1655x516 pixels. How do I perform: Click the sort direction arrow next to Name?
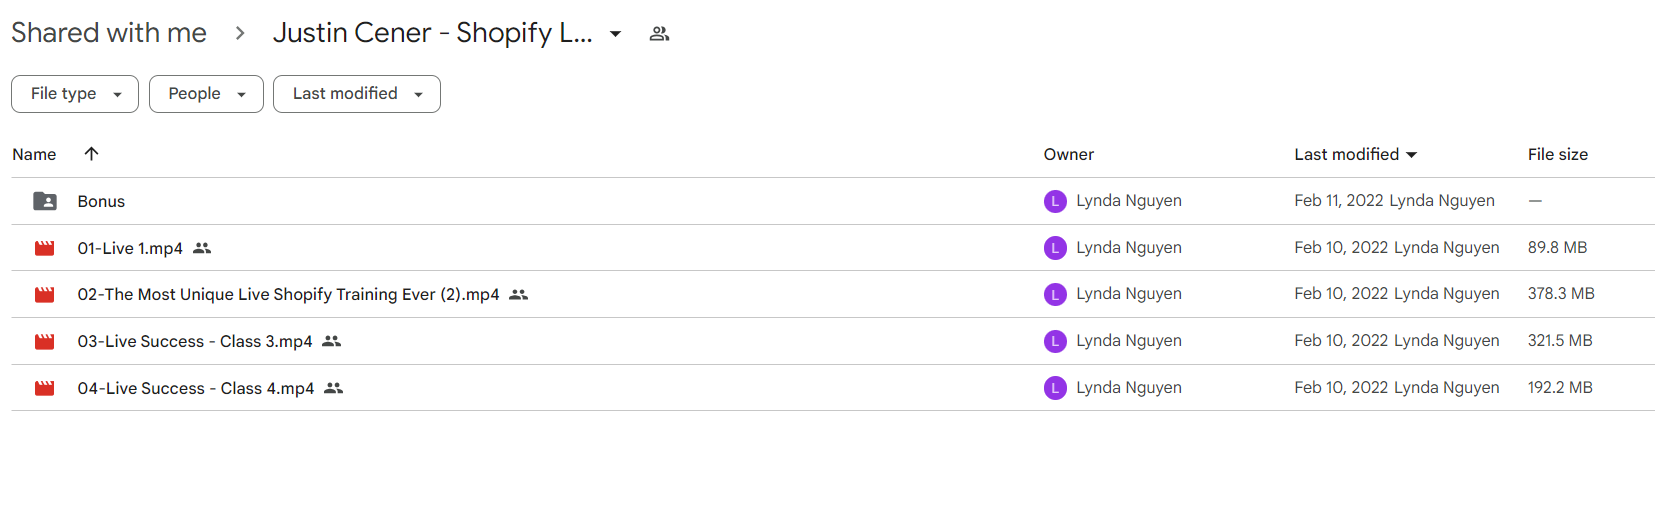91,153
